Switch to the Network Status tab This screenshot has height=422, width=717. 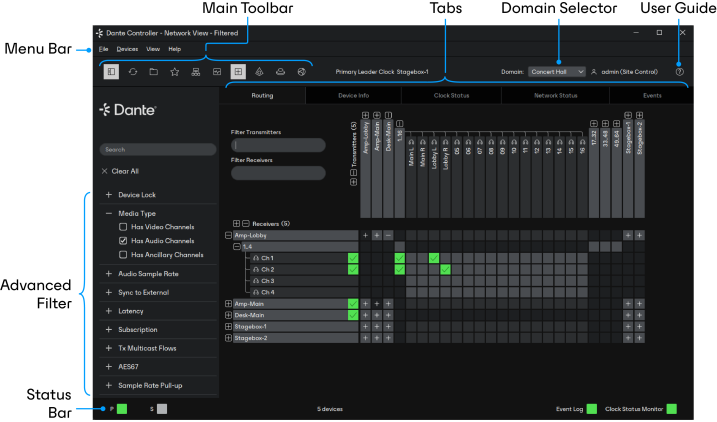click(x=556, y=96)
